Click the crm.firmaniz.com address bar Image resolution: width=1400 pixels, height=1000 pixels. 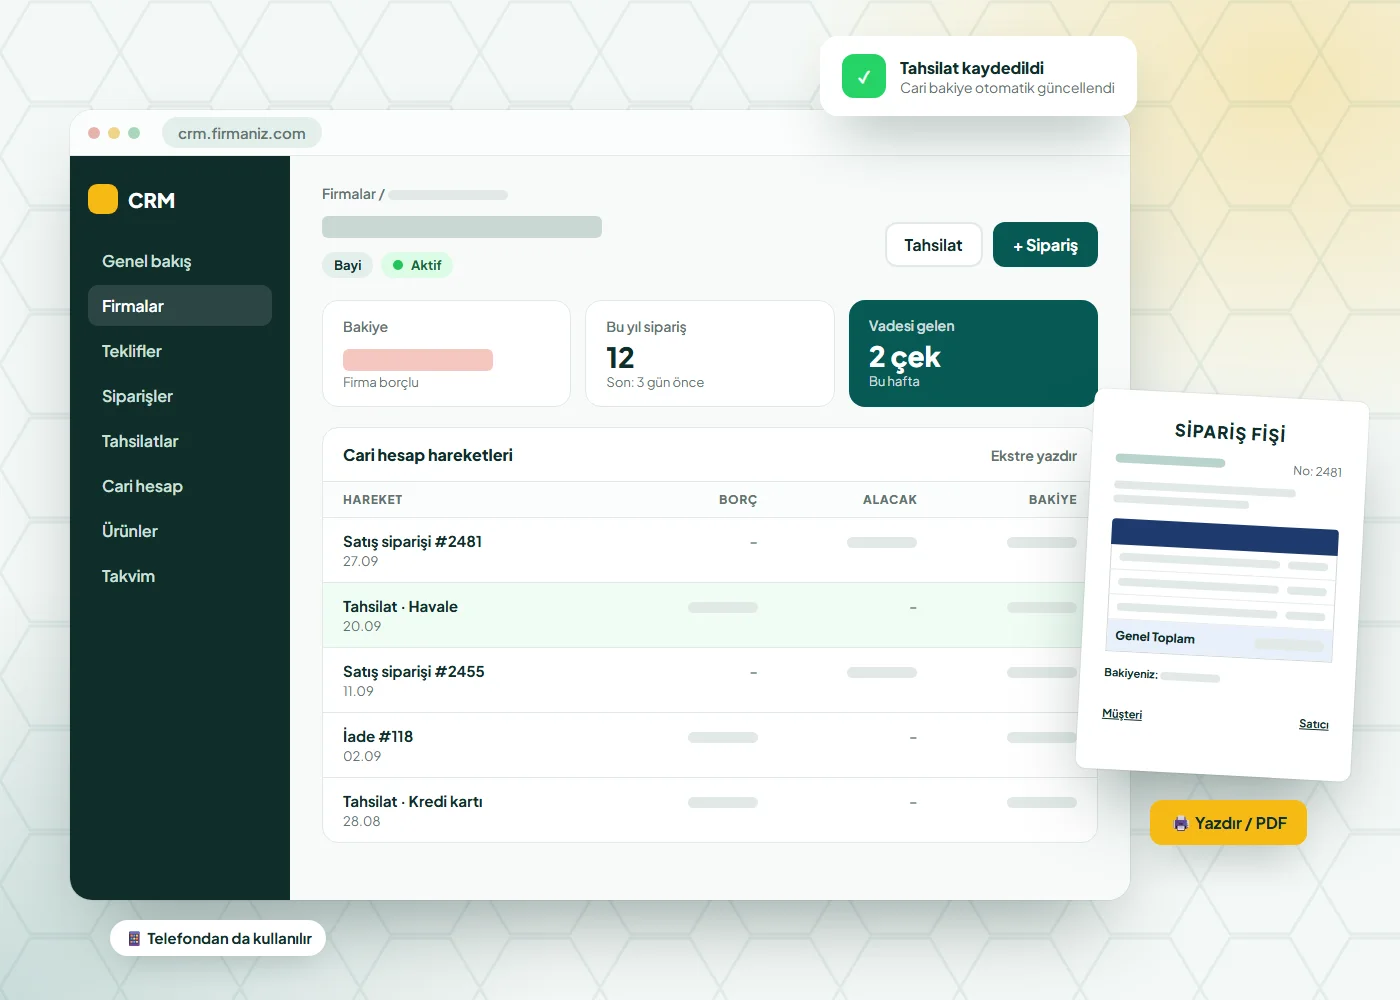[242, 133]
